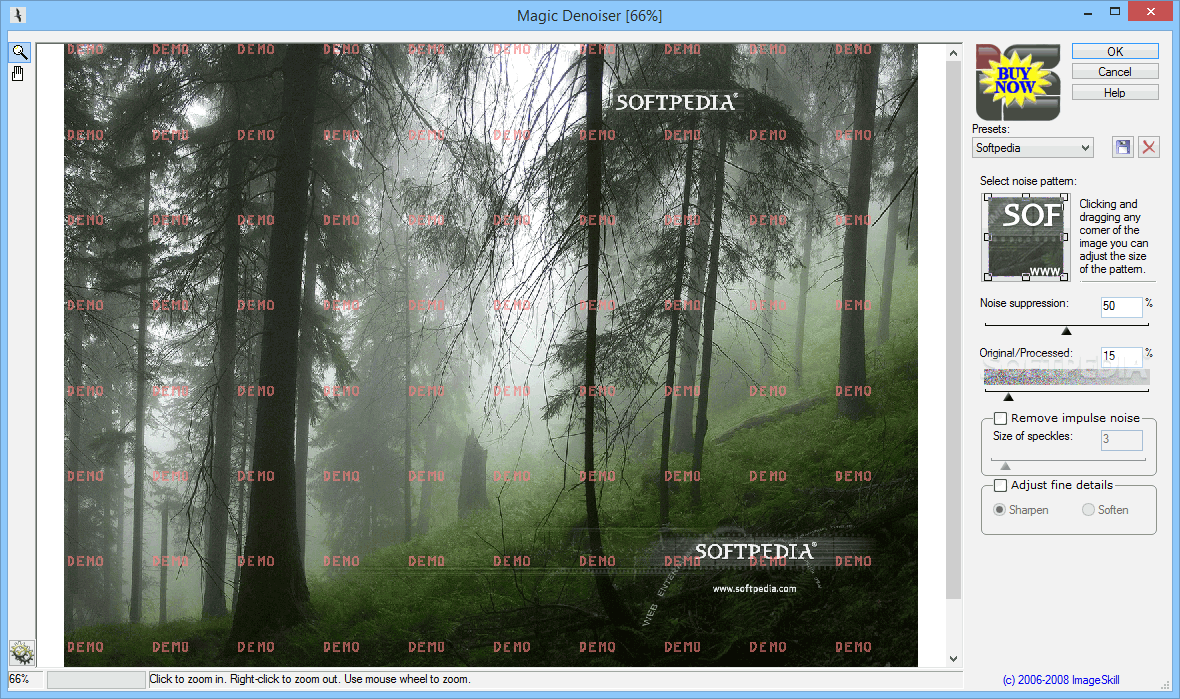
Task: Click the top-left handle of pattern thumbnail
Action: point(987,197)
